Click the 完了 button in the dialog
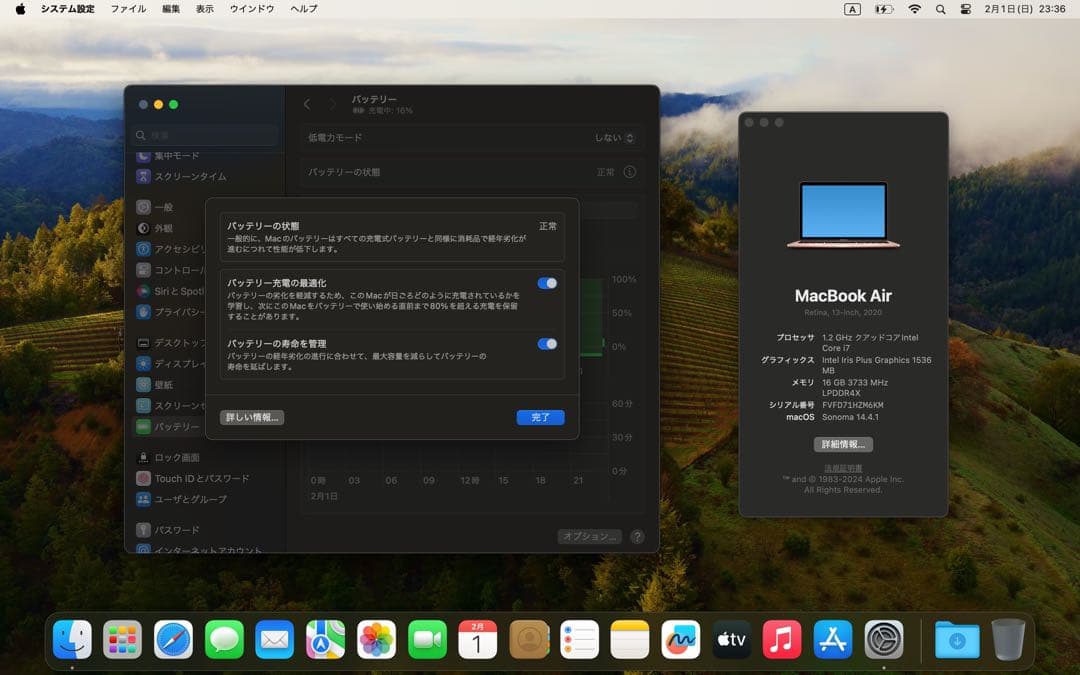This screenshot has width=1080, height=675. (x=540, y=417)
